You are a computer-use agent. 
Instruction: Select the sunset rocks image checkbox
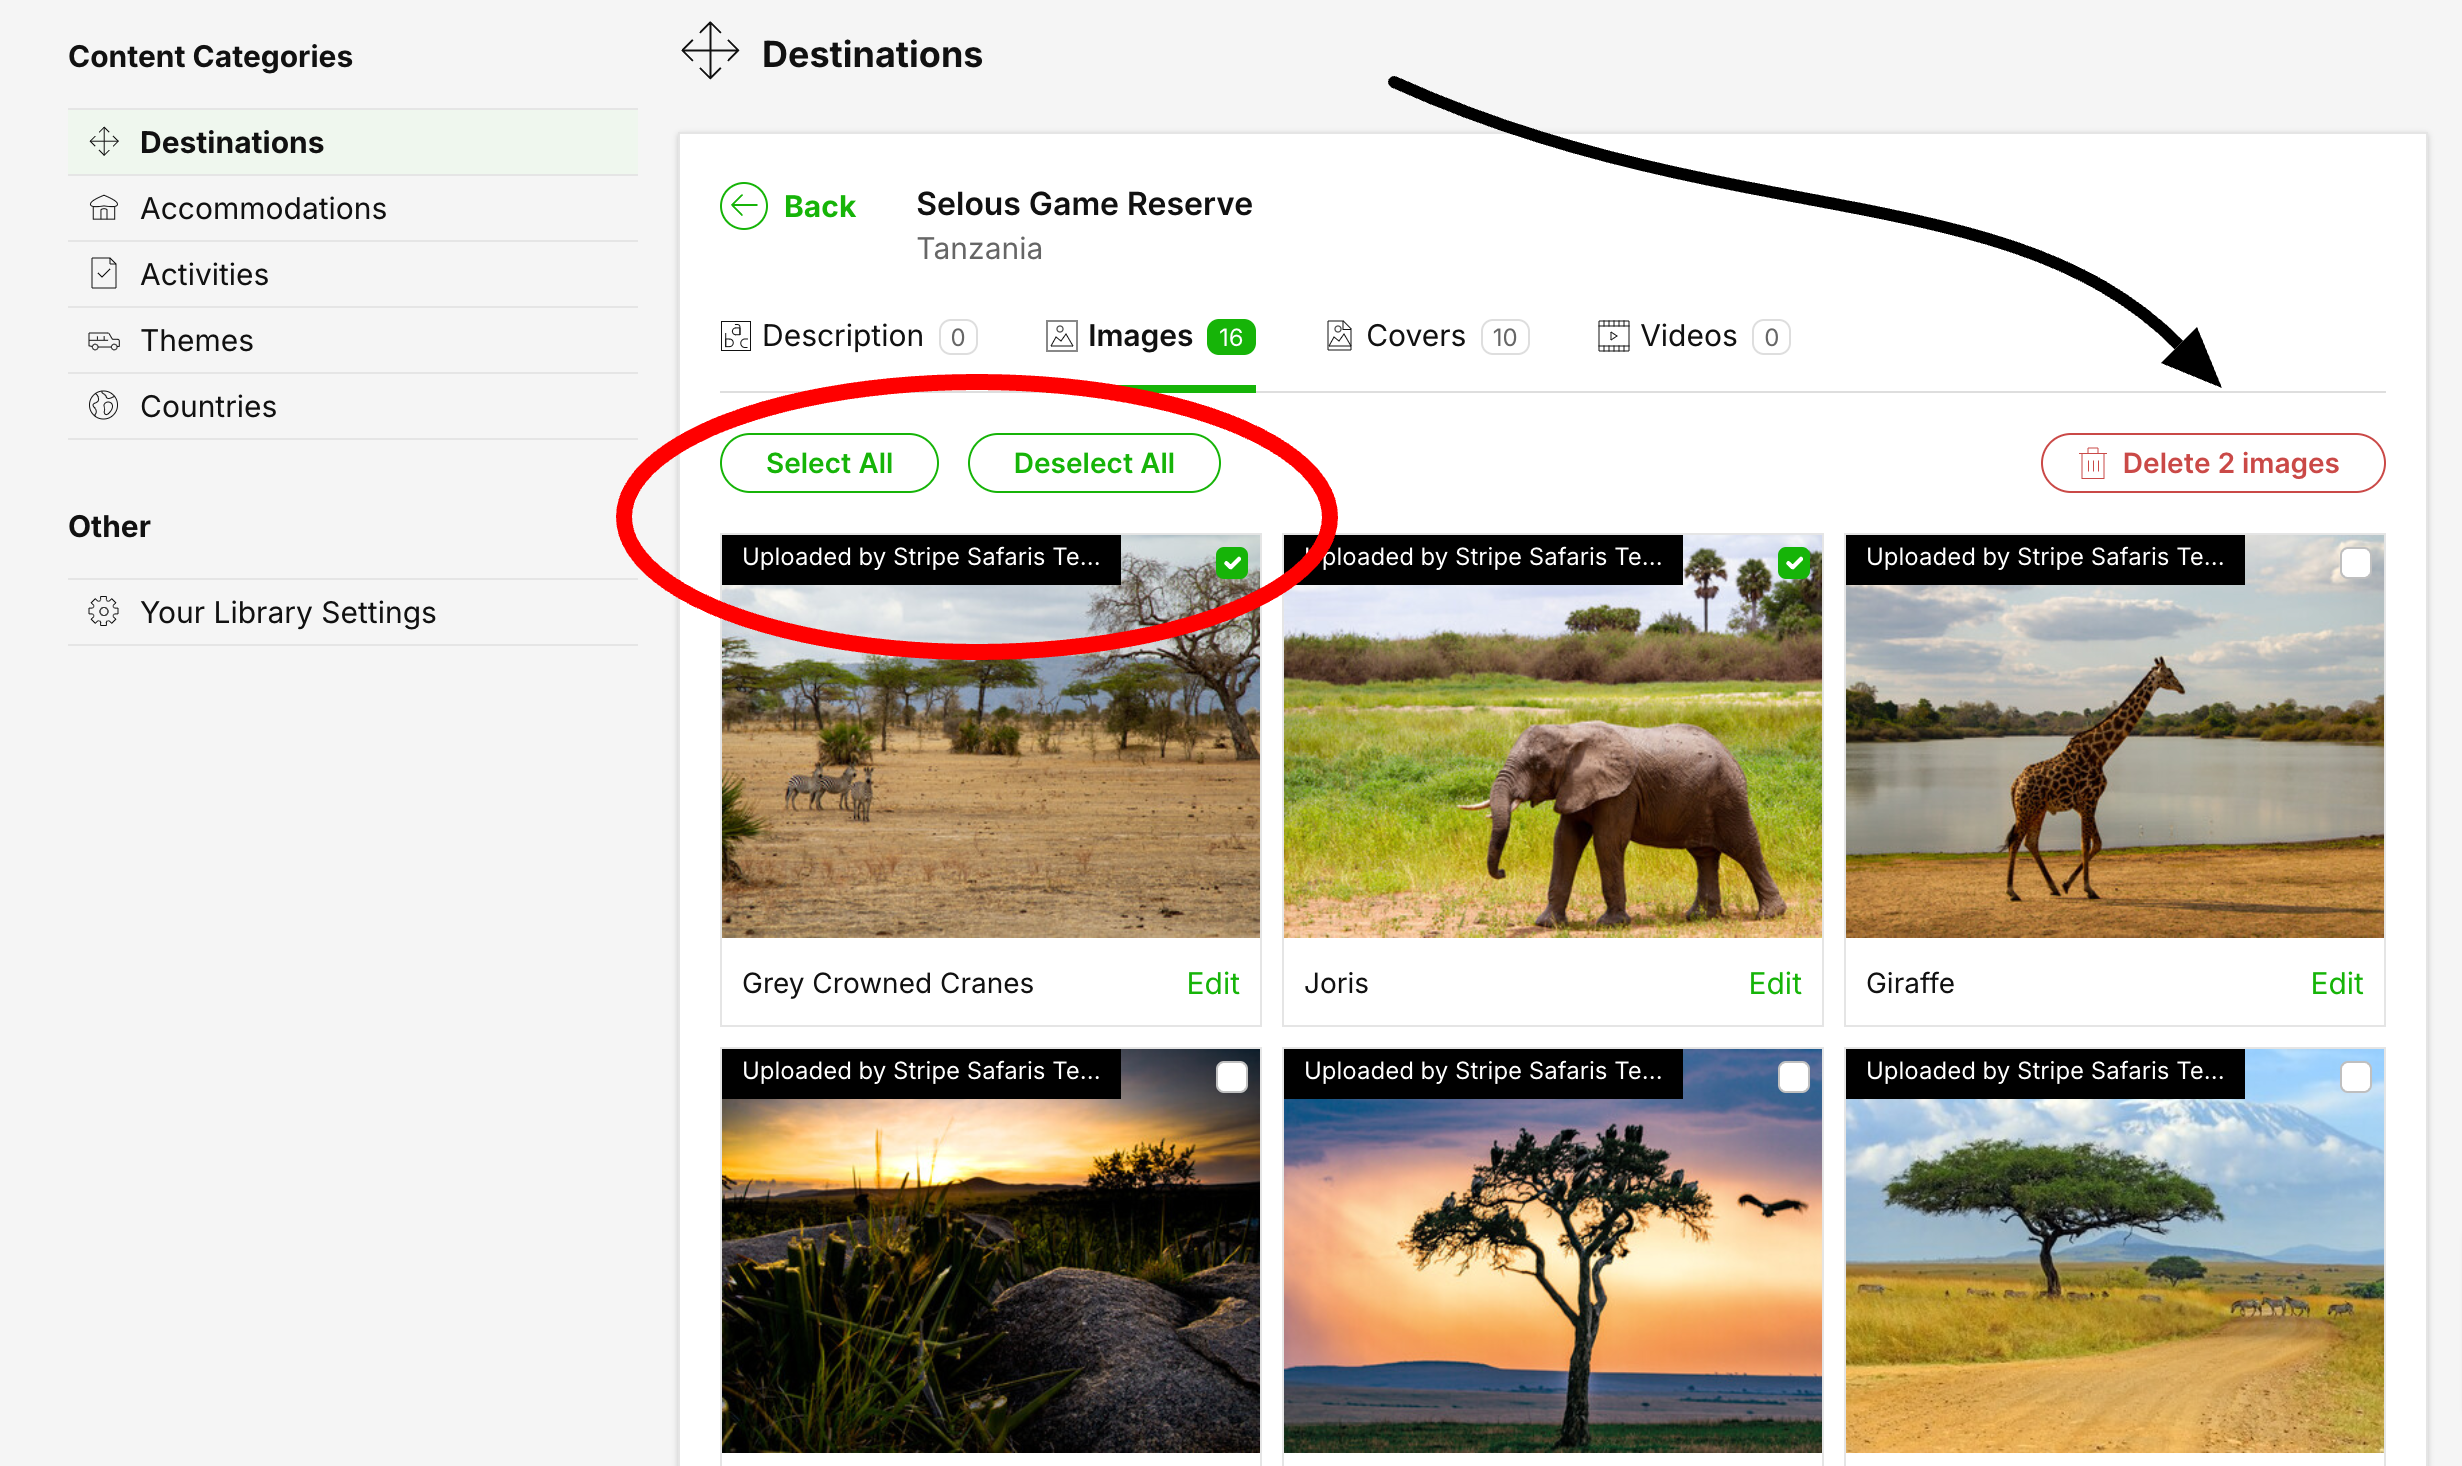tap(1232, 1077)
